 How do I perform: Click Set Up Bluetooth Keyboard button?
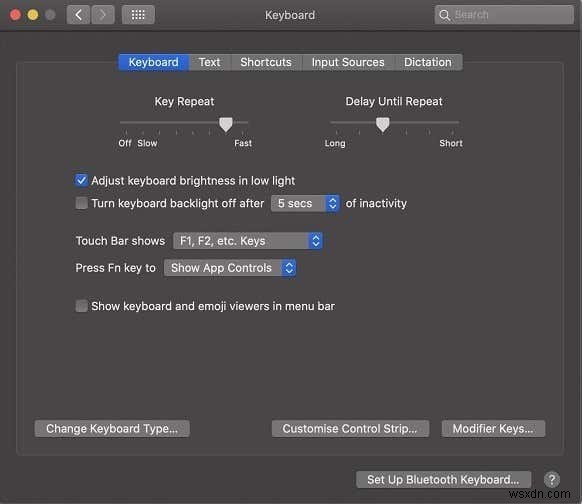[444, 480]
